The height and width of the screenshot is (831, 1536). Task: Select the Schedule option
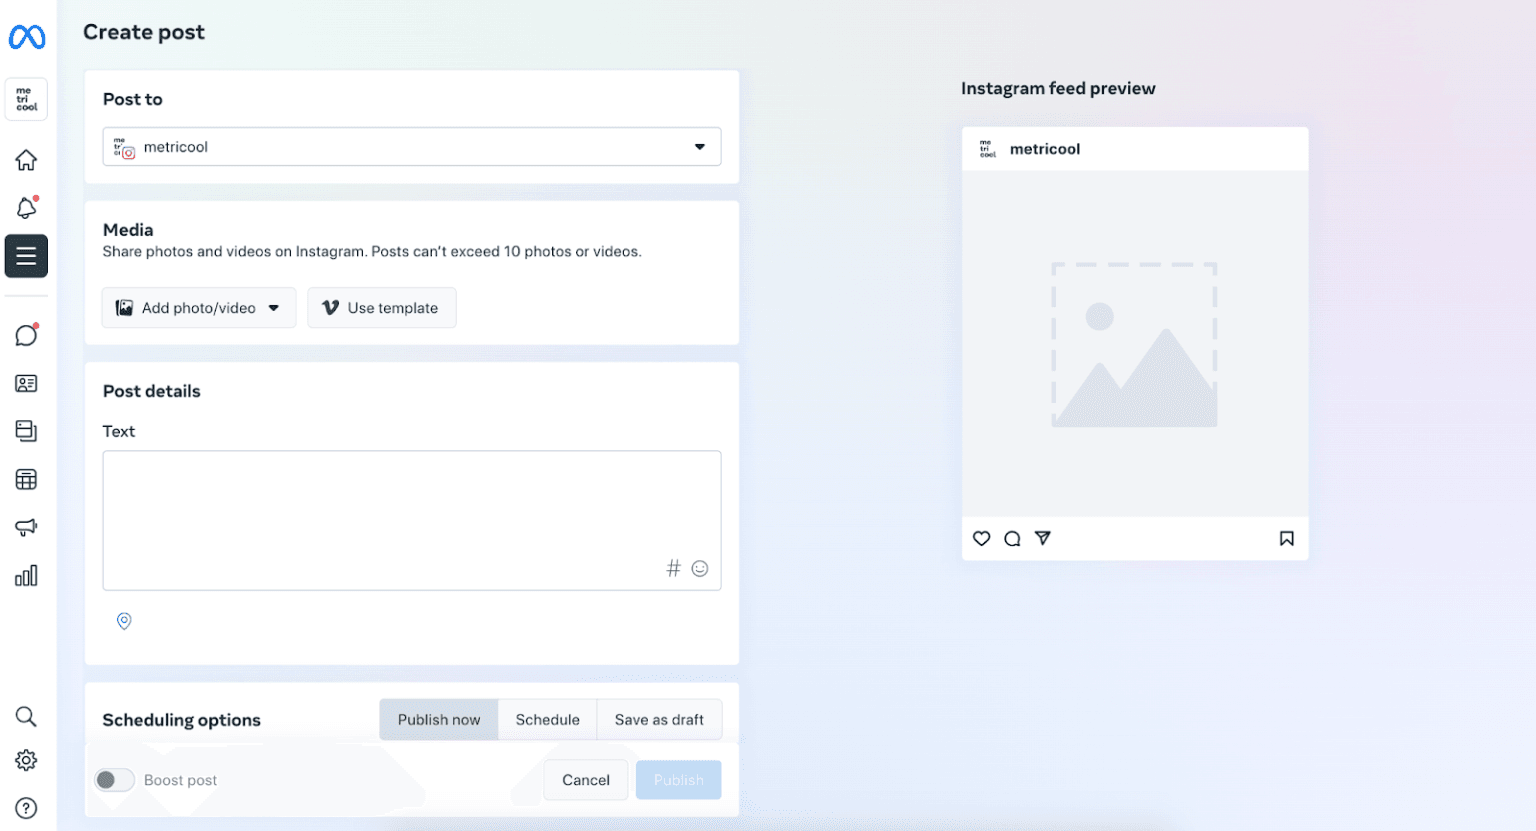[547, 719]
